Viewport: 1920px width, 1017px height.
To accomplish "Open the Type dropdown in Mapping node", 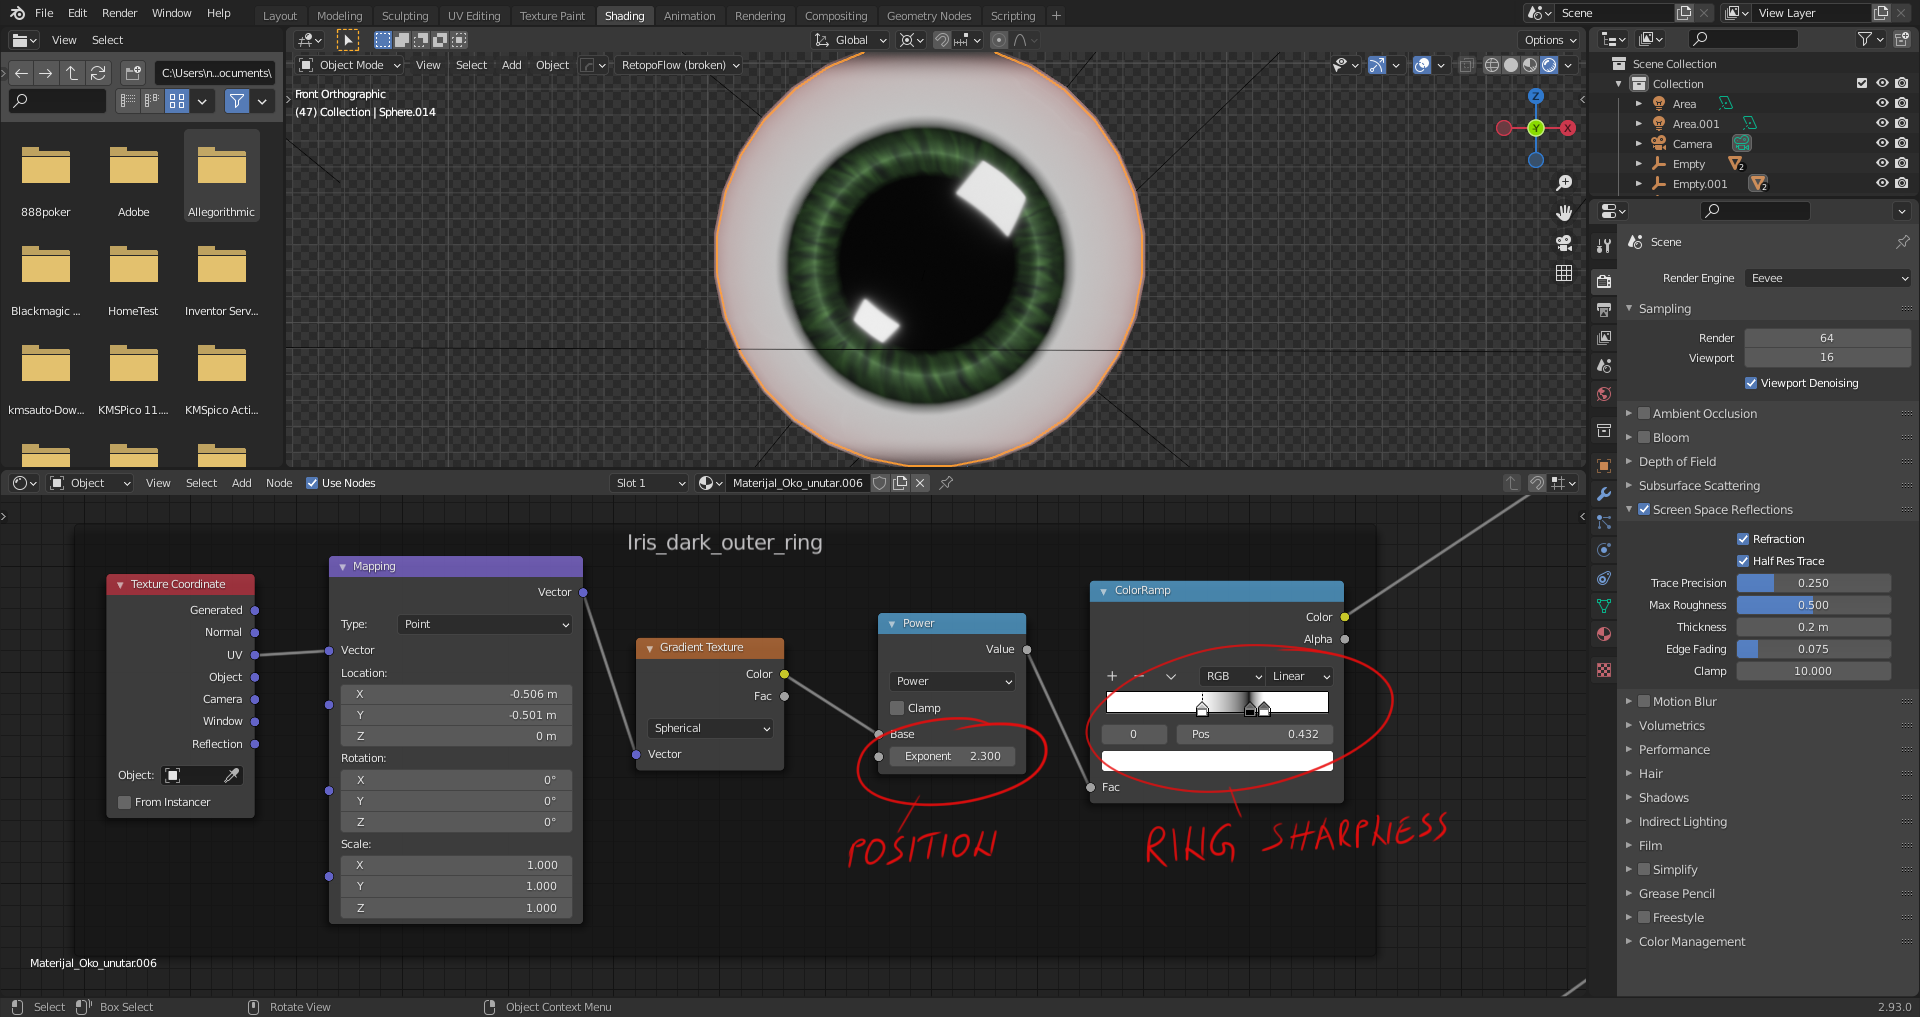I will coord(484,624).
